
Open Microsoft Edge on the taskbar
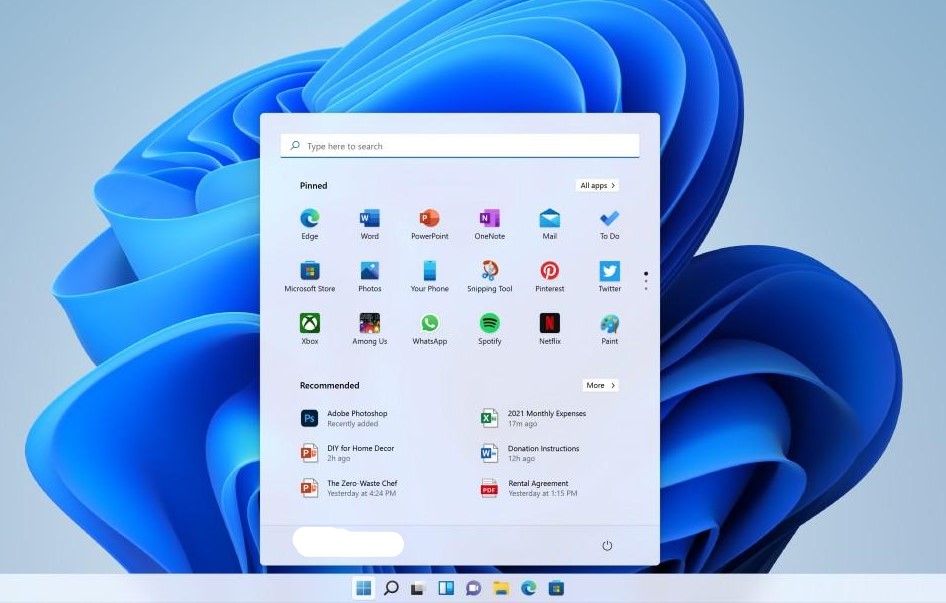pyautogui.click(x=529, y=588)
